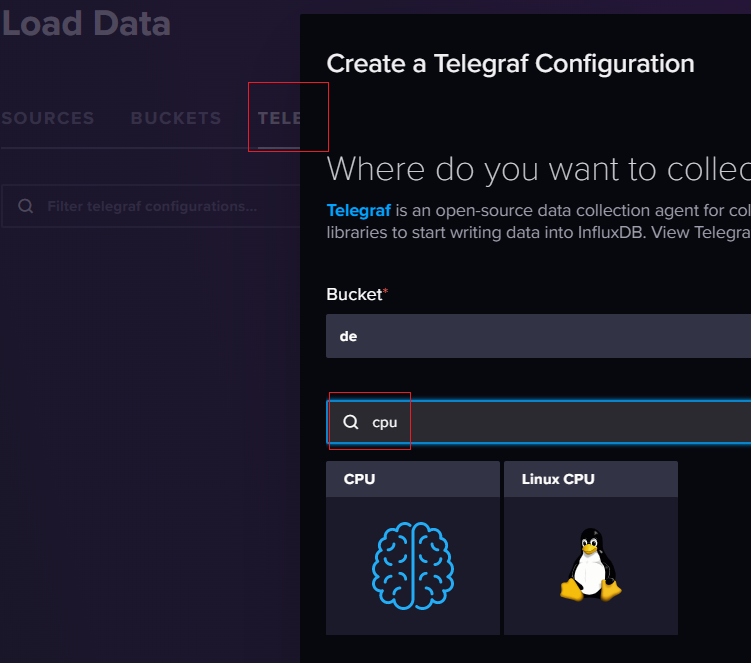This screenshot has height=663, width=751.
Task: Click the Linux CPU card title
Action: (558, 479)
